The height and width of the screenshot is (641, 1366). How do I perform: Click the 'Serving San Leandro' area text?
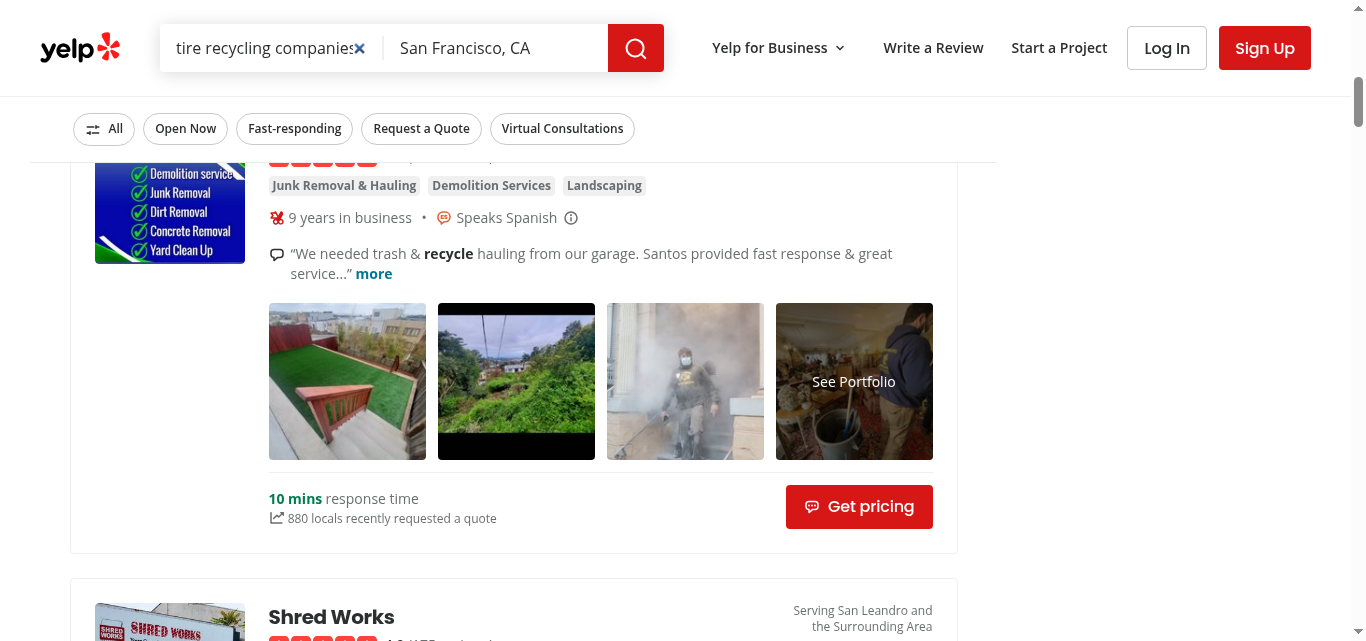point(863,618)
